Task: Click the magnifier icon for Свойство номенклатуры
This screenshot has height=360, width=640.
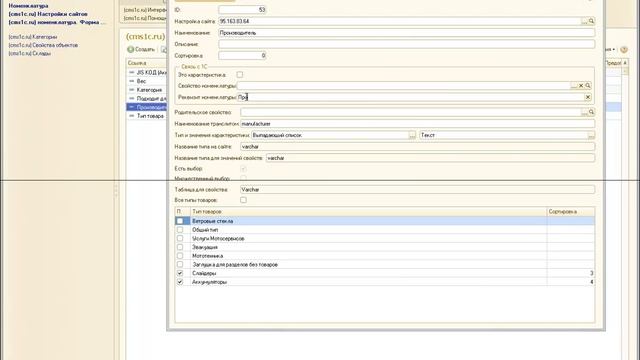Action: (588, 86)
